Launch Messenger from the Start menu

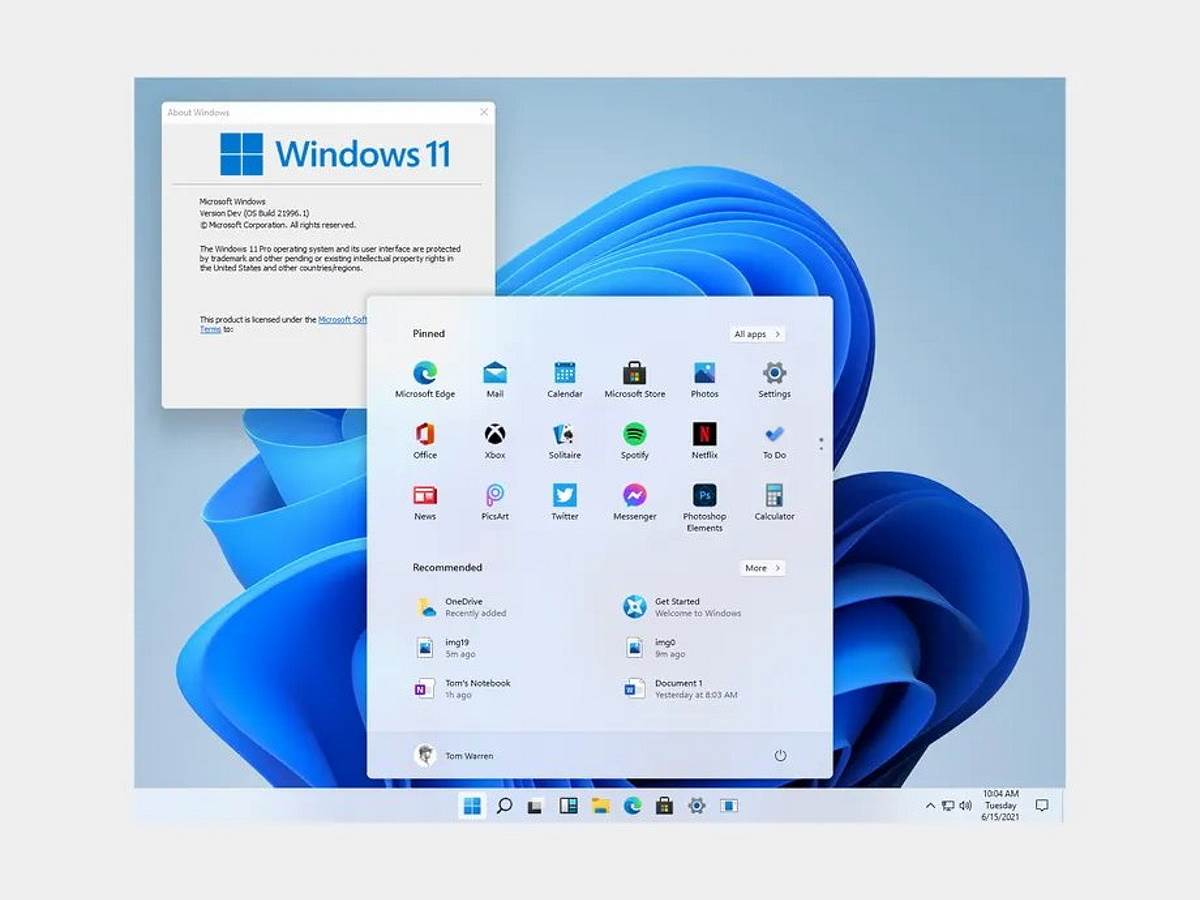pos(634,497)
